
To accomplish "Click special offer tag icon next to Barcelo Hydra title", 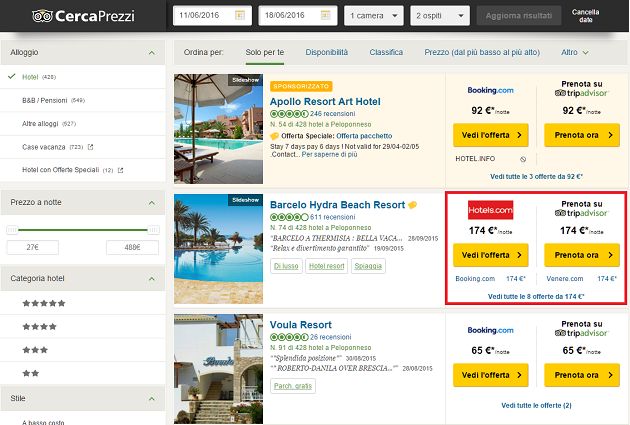I will click(x=412, y=205).
